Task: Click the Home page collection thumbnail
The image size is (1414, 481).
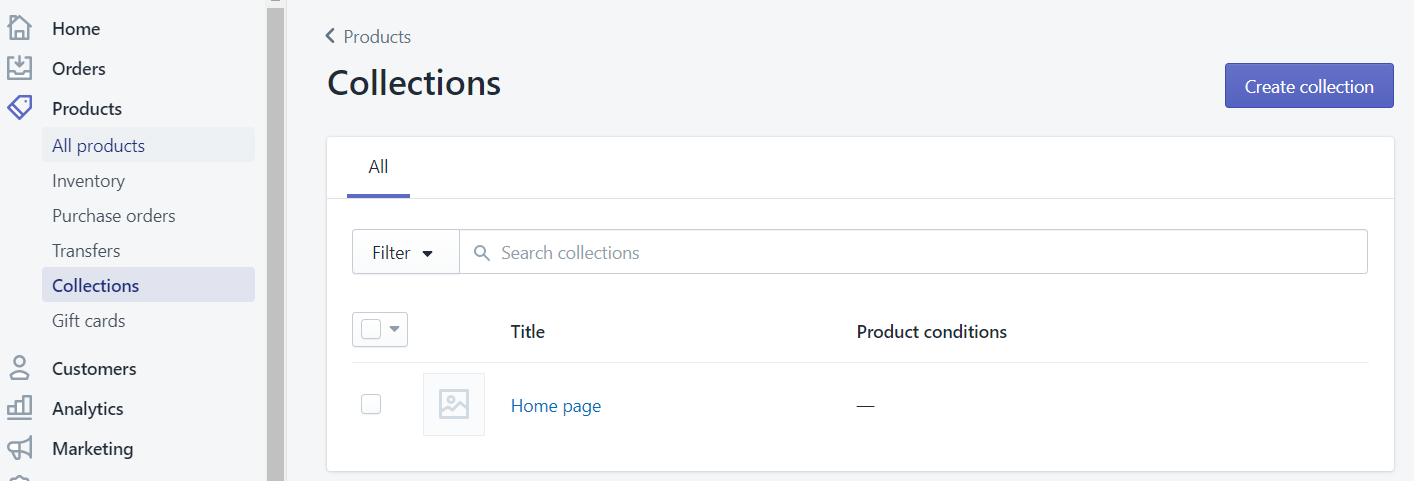Action: tap(454, 404)
